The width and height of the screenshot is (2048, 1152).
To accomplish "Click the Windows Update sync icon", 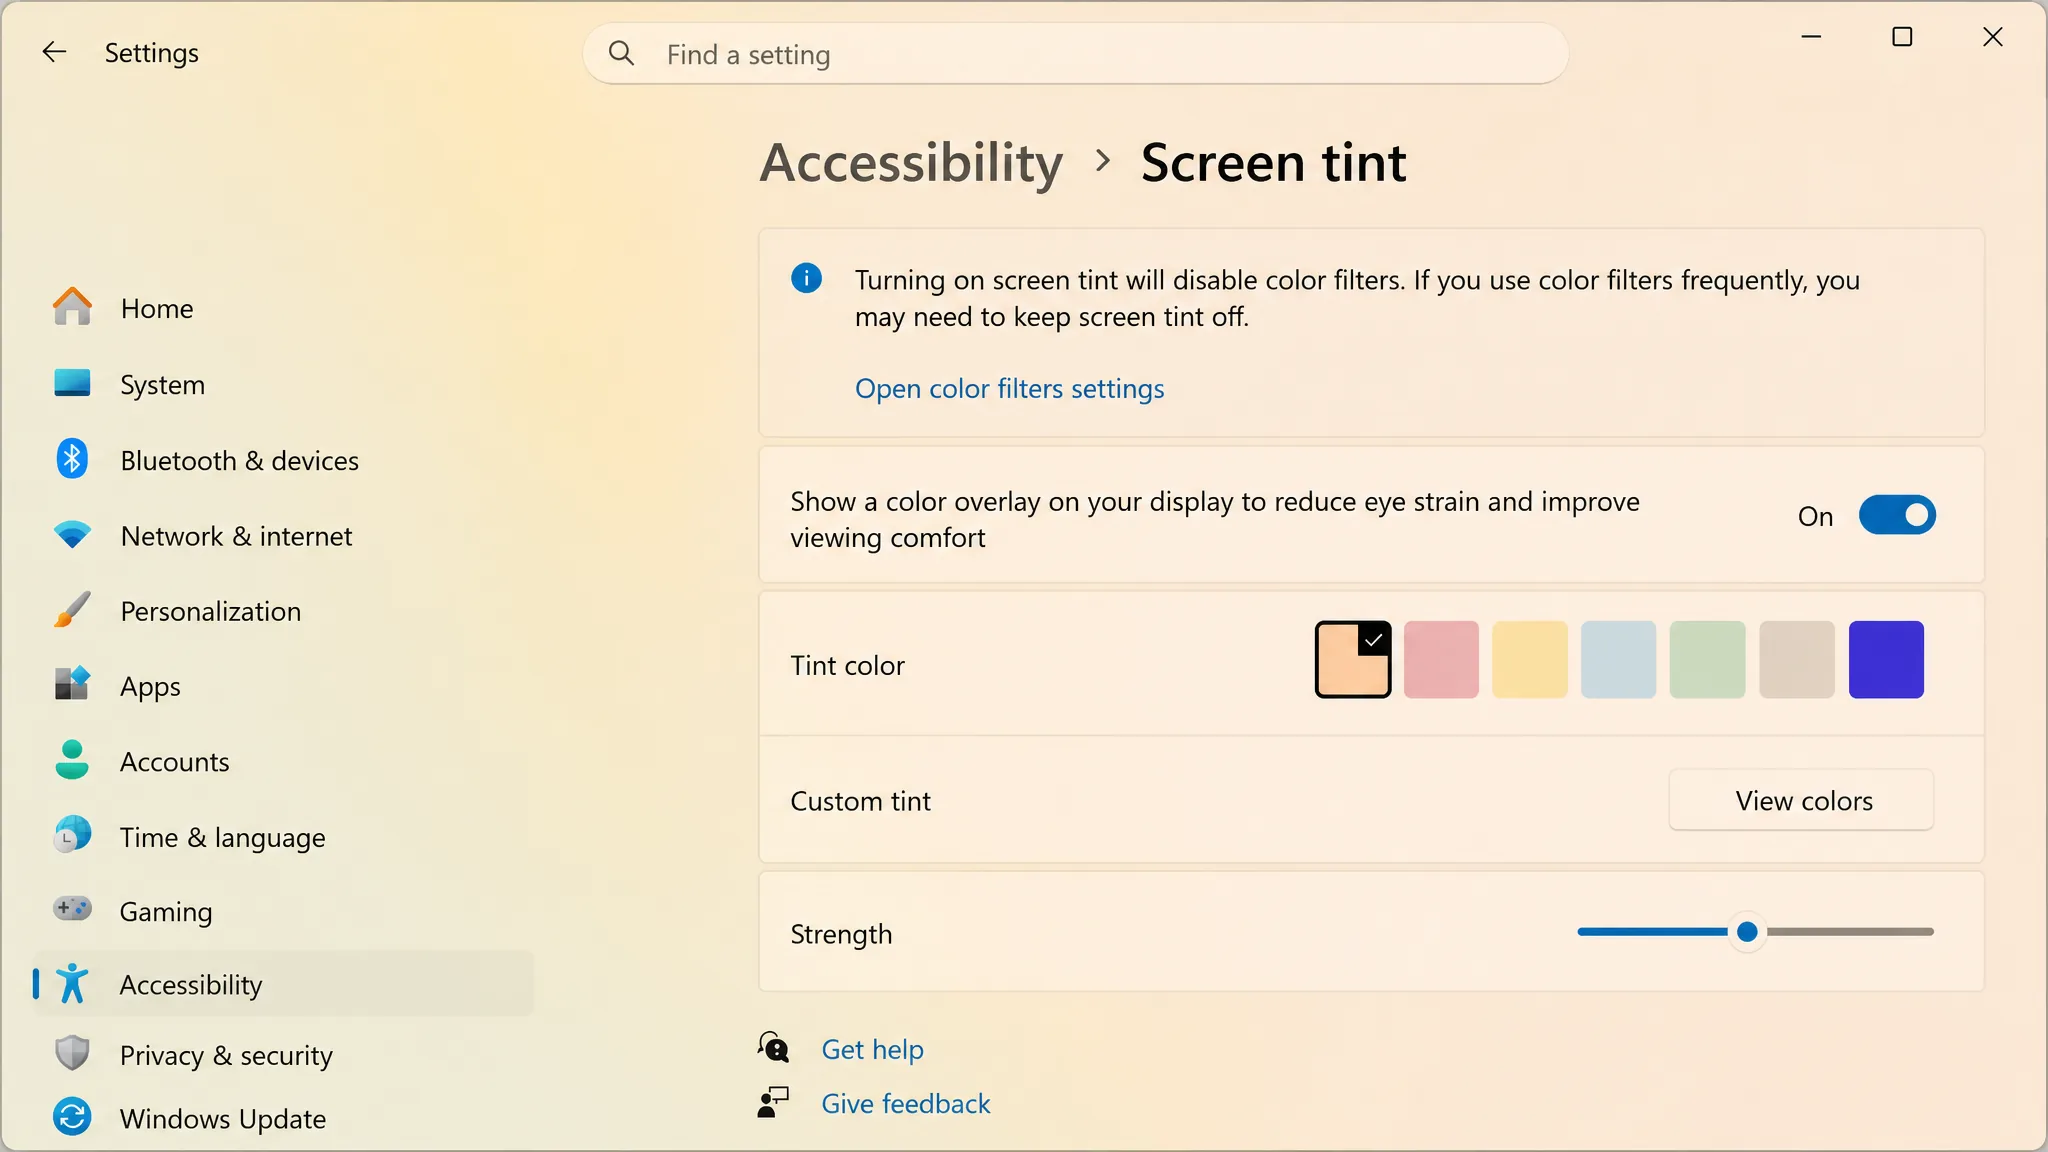I will 72,1118.
